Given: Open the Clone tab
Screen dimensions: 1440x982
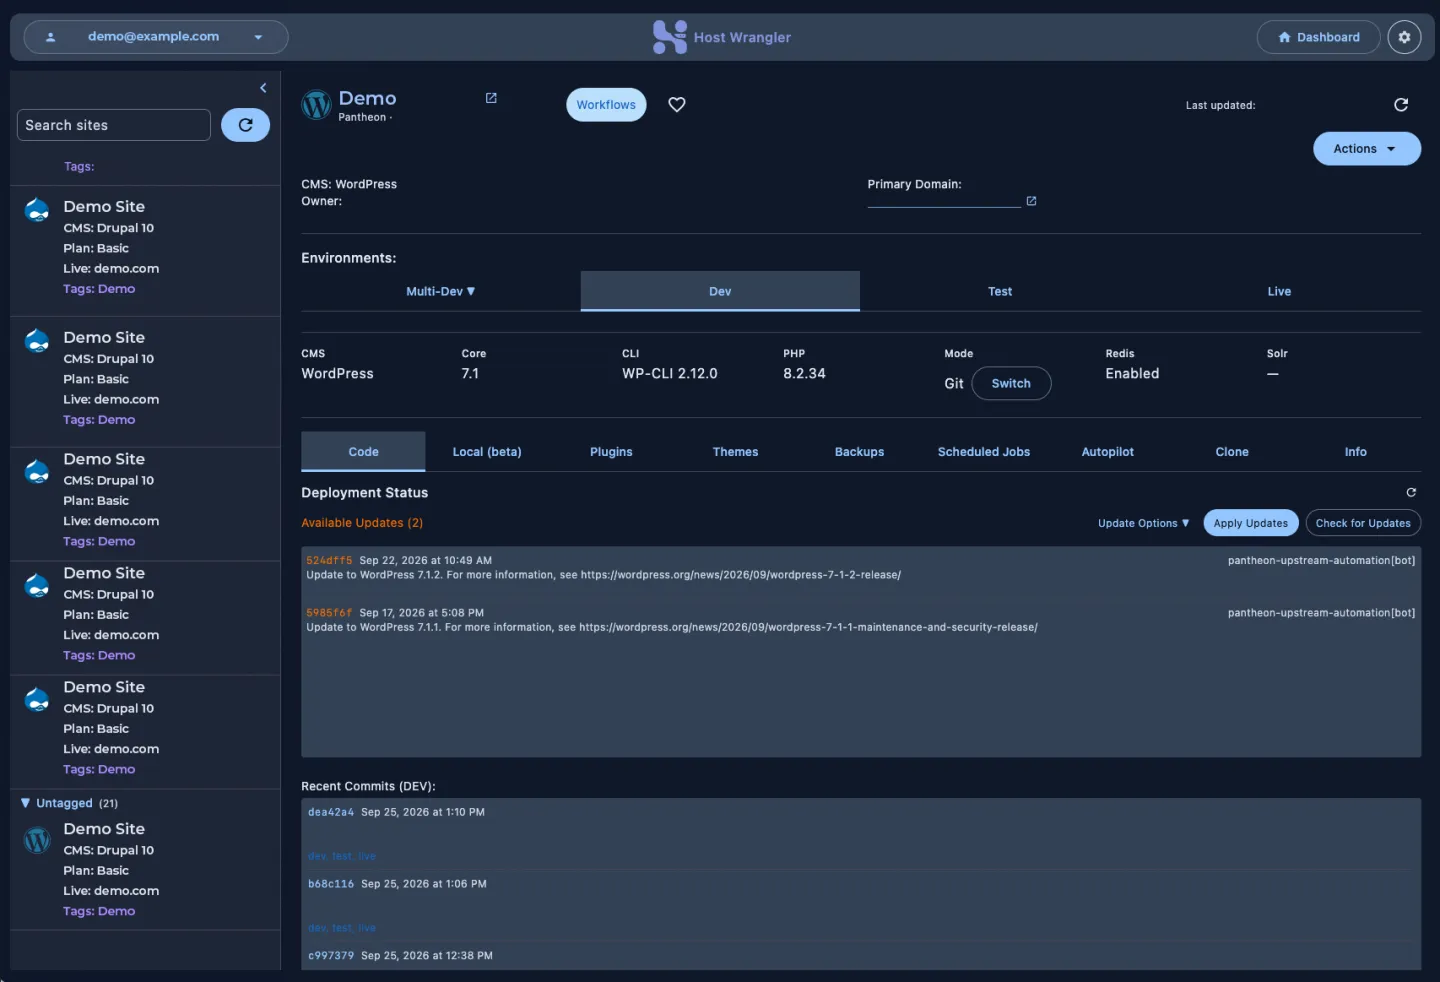Looking at the screenshot, I should point(1232,452).
